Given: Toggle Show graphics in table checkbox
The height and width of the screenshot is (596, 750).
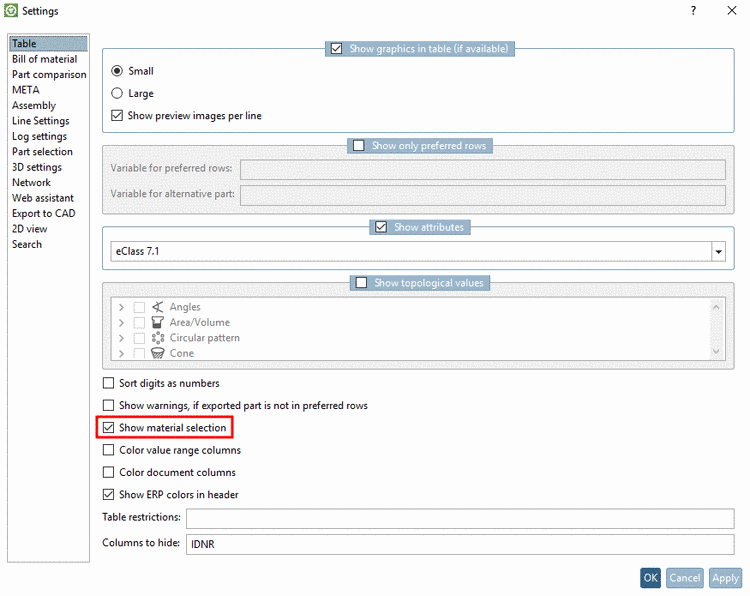Looking at the screenshot, I should (x=336, y=49).
